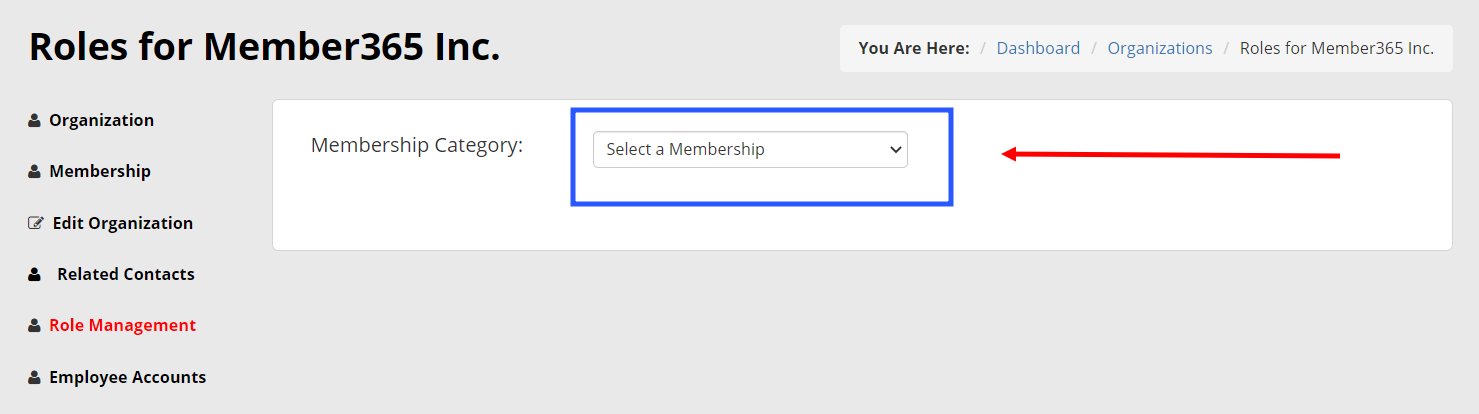Click the pencil icon beside Edit Organization
Screen dimensions: 1479x414
click(36, 223)
